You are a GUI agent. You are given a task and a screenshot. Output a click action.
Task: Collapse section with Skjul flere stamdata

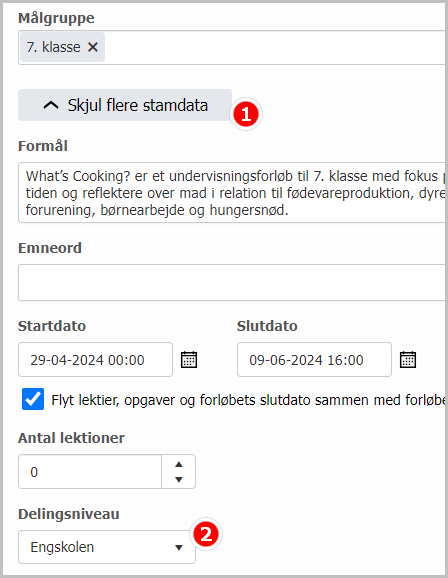tap(125, 105)
